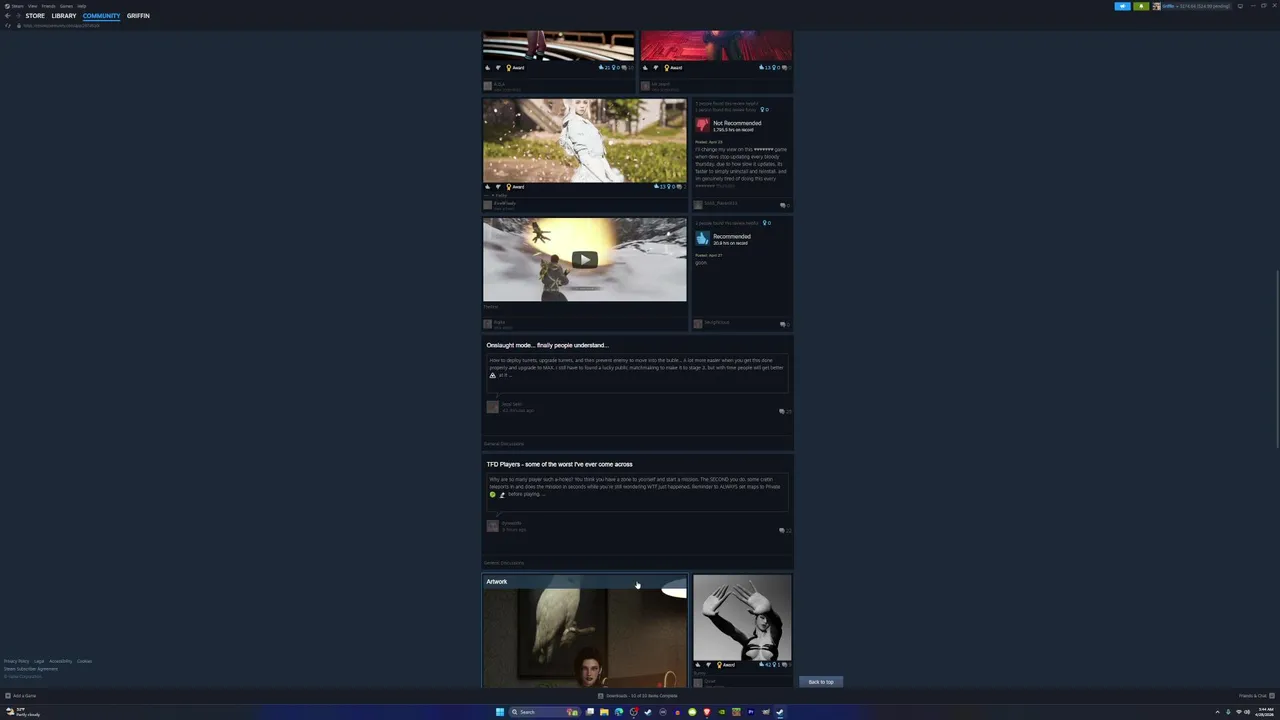
Task: Click Add a Game at bottom left
Action: pyautogui.click(x=21, y=696)
